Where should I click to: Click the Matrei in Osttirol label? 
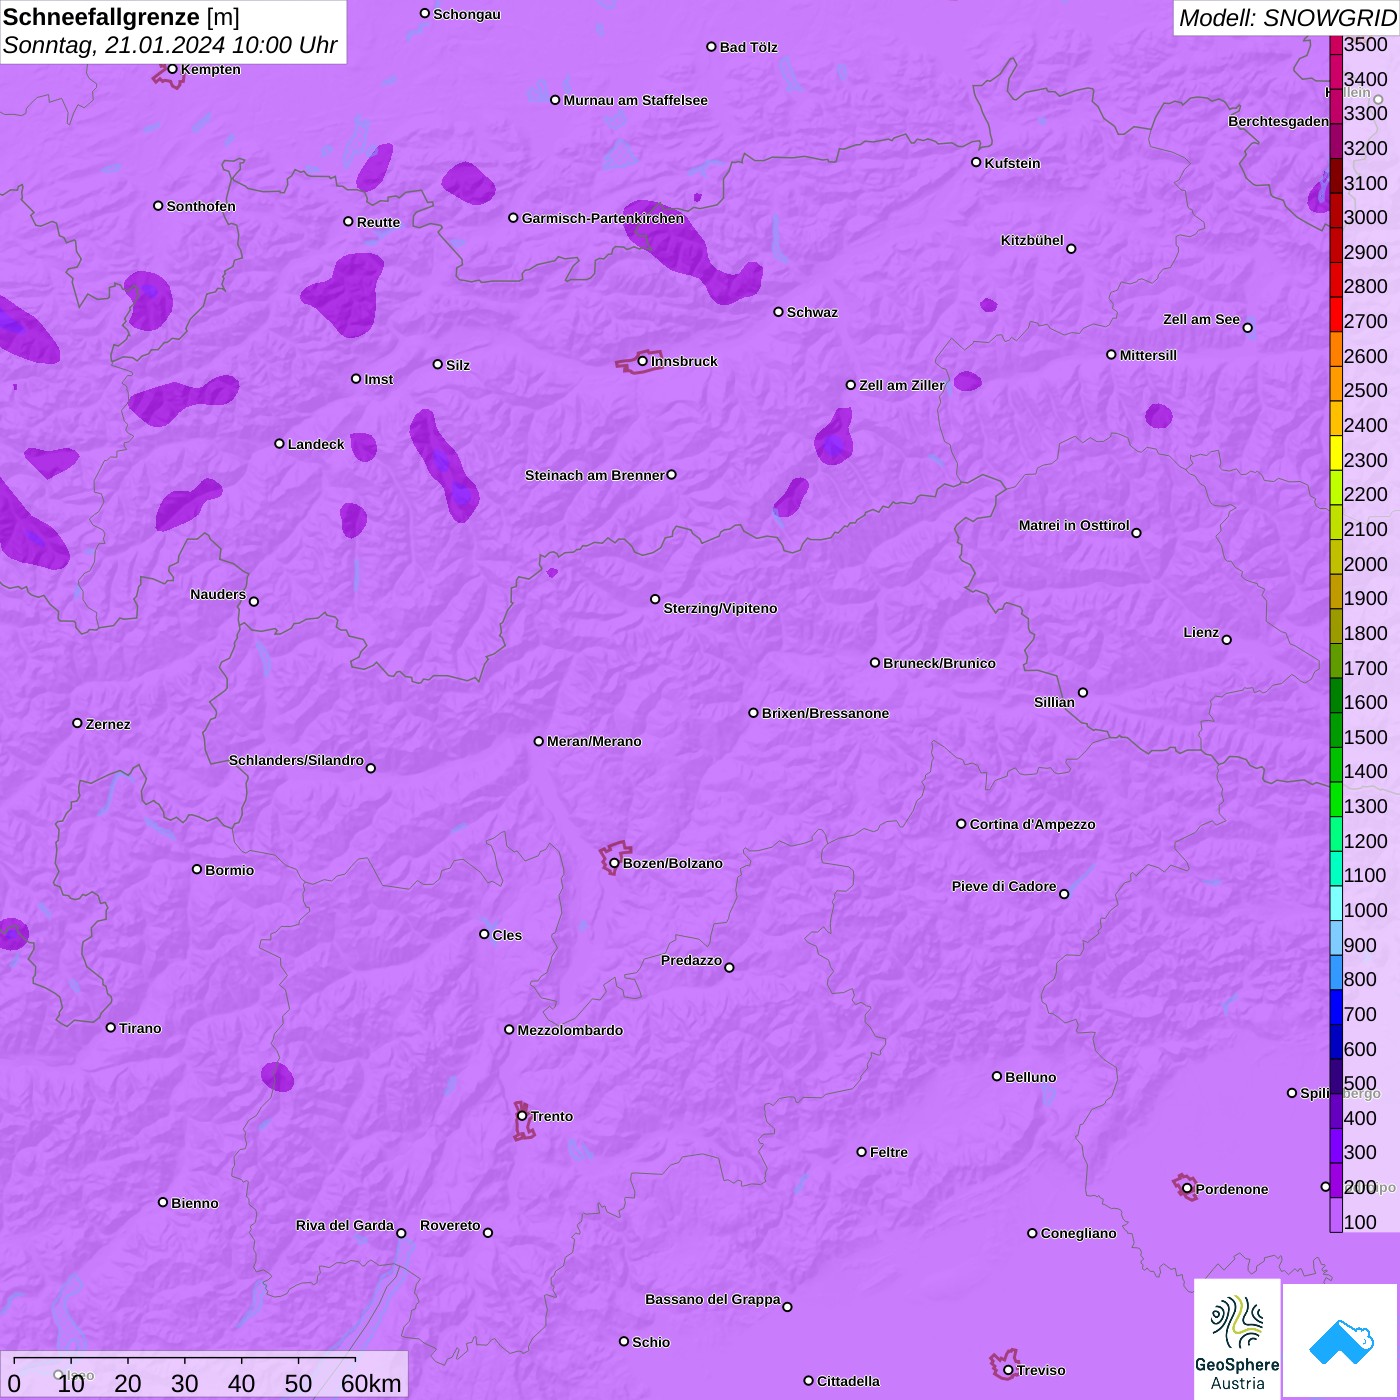(x=1074, y=525)
